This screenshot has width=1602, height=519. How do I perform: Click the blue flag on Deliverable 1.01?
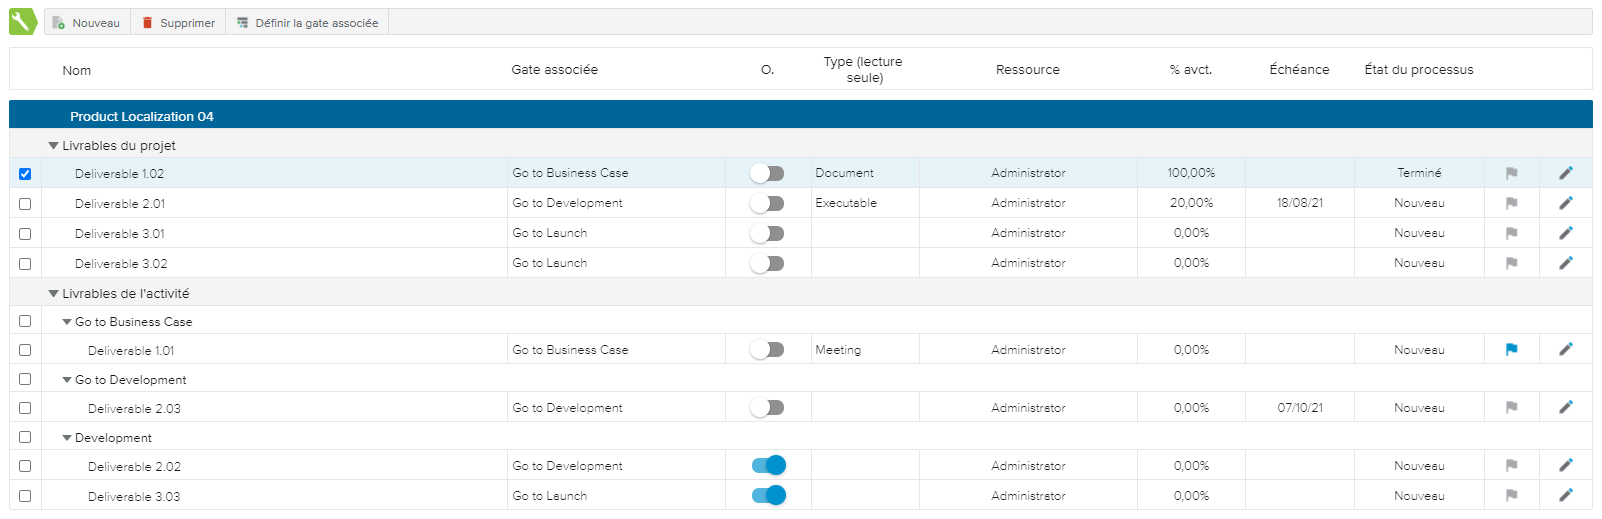pos(1511,350)
